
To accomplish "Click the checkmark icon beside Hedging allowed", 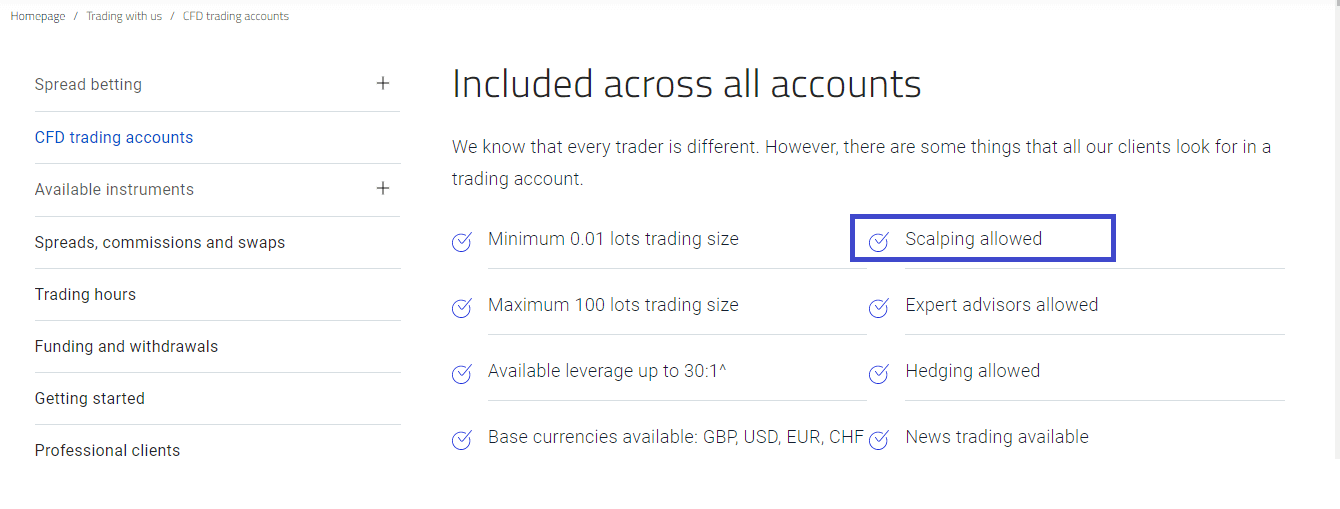I will click(x=879, y=373).
